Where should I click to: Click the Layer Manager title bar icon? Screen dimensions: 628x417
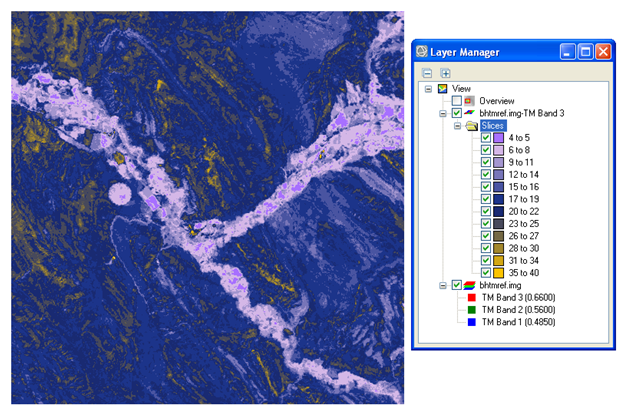(x=422, y=52)
